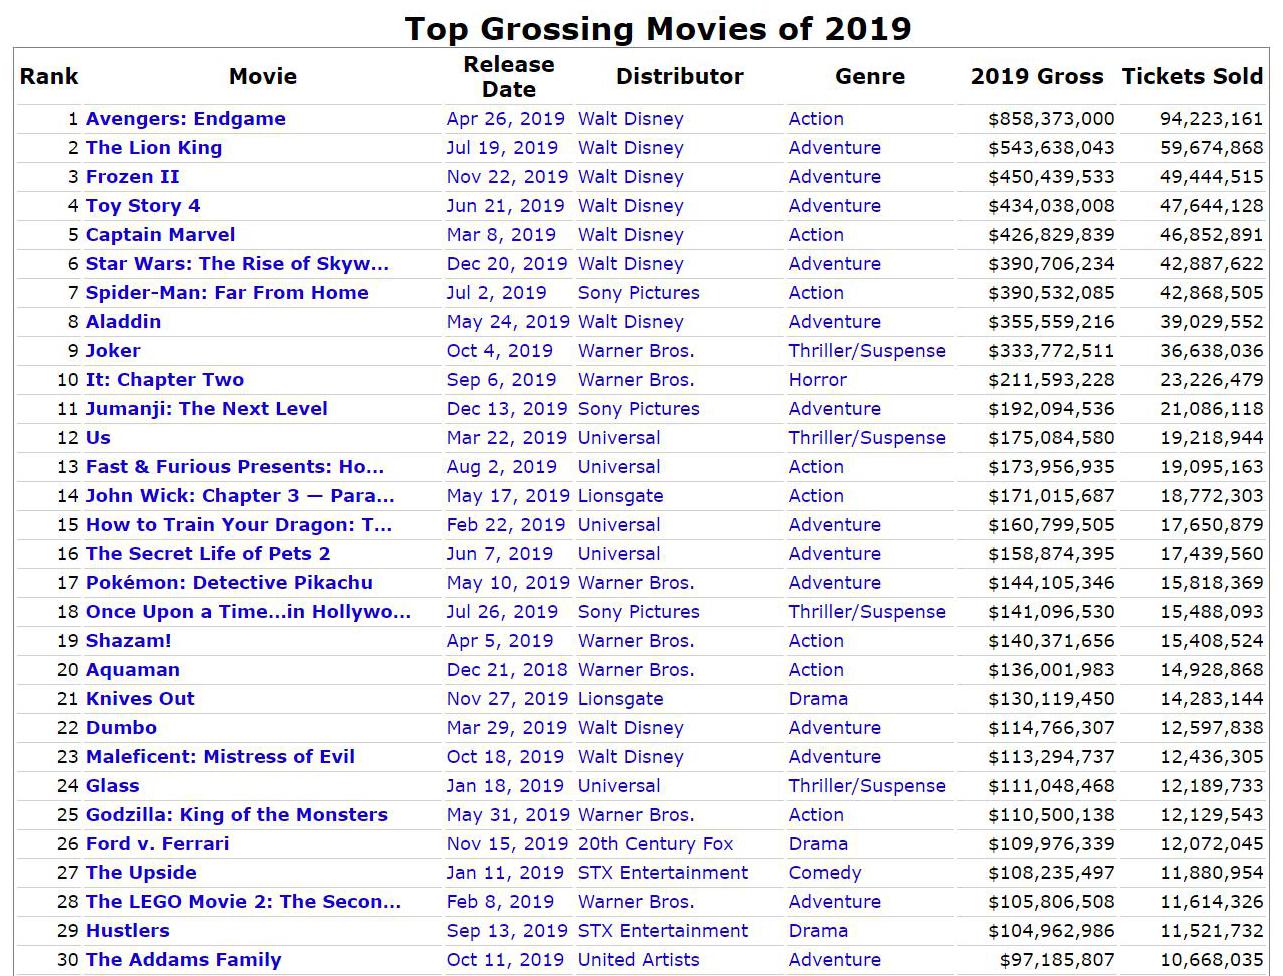The image size is (1283, 976).
Task: Click Drama genre in Knives Out row
Action: tap(818, 698)
